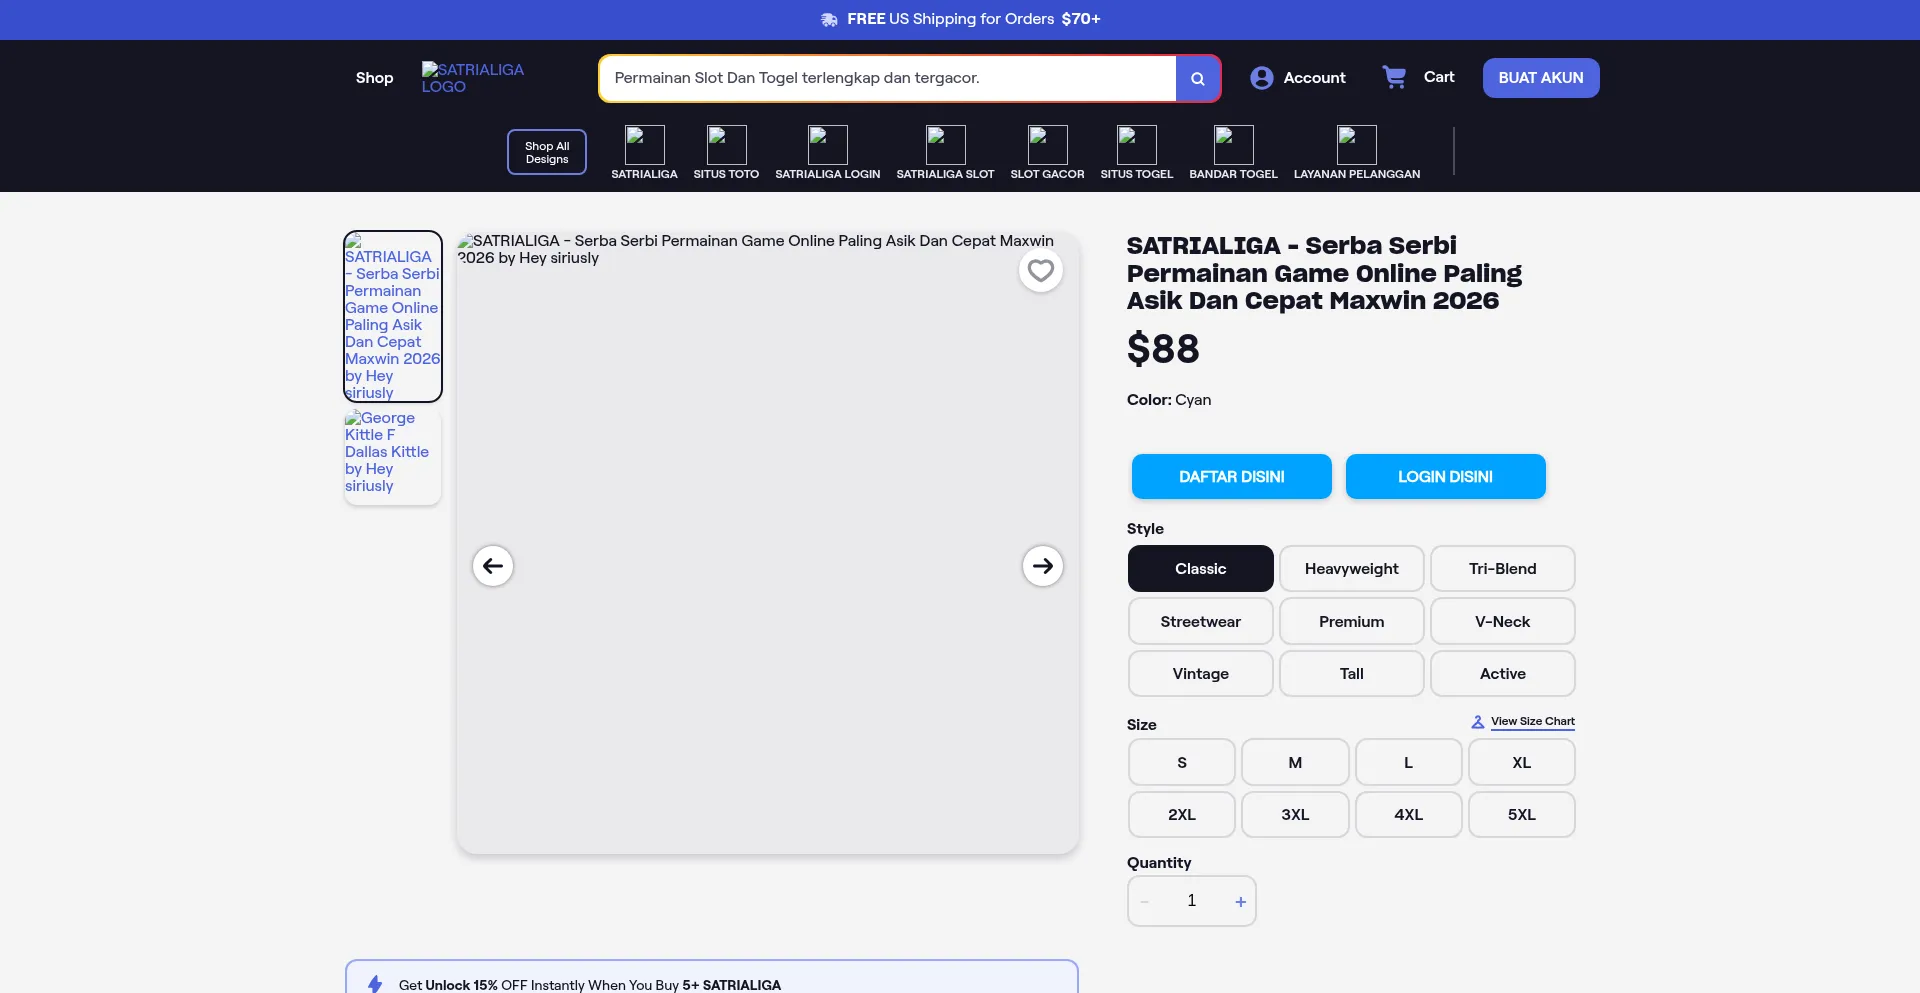
Task: Select the George Kittle product thumbnail
Action: pos(393,456)
